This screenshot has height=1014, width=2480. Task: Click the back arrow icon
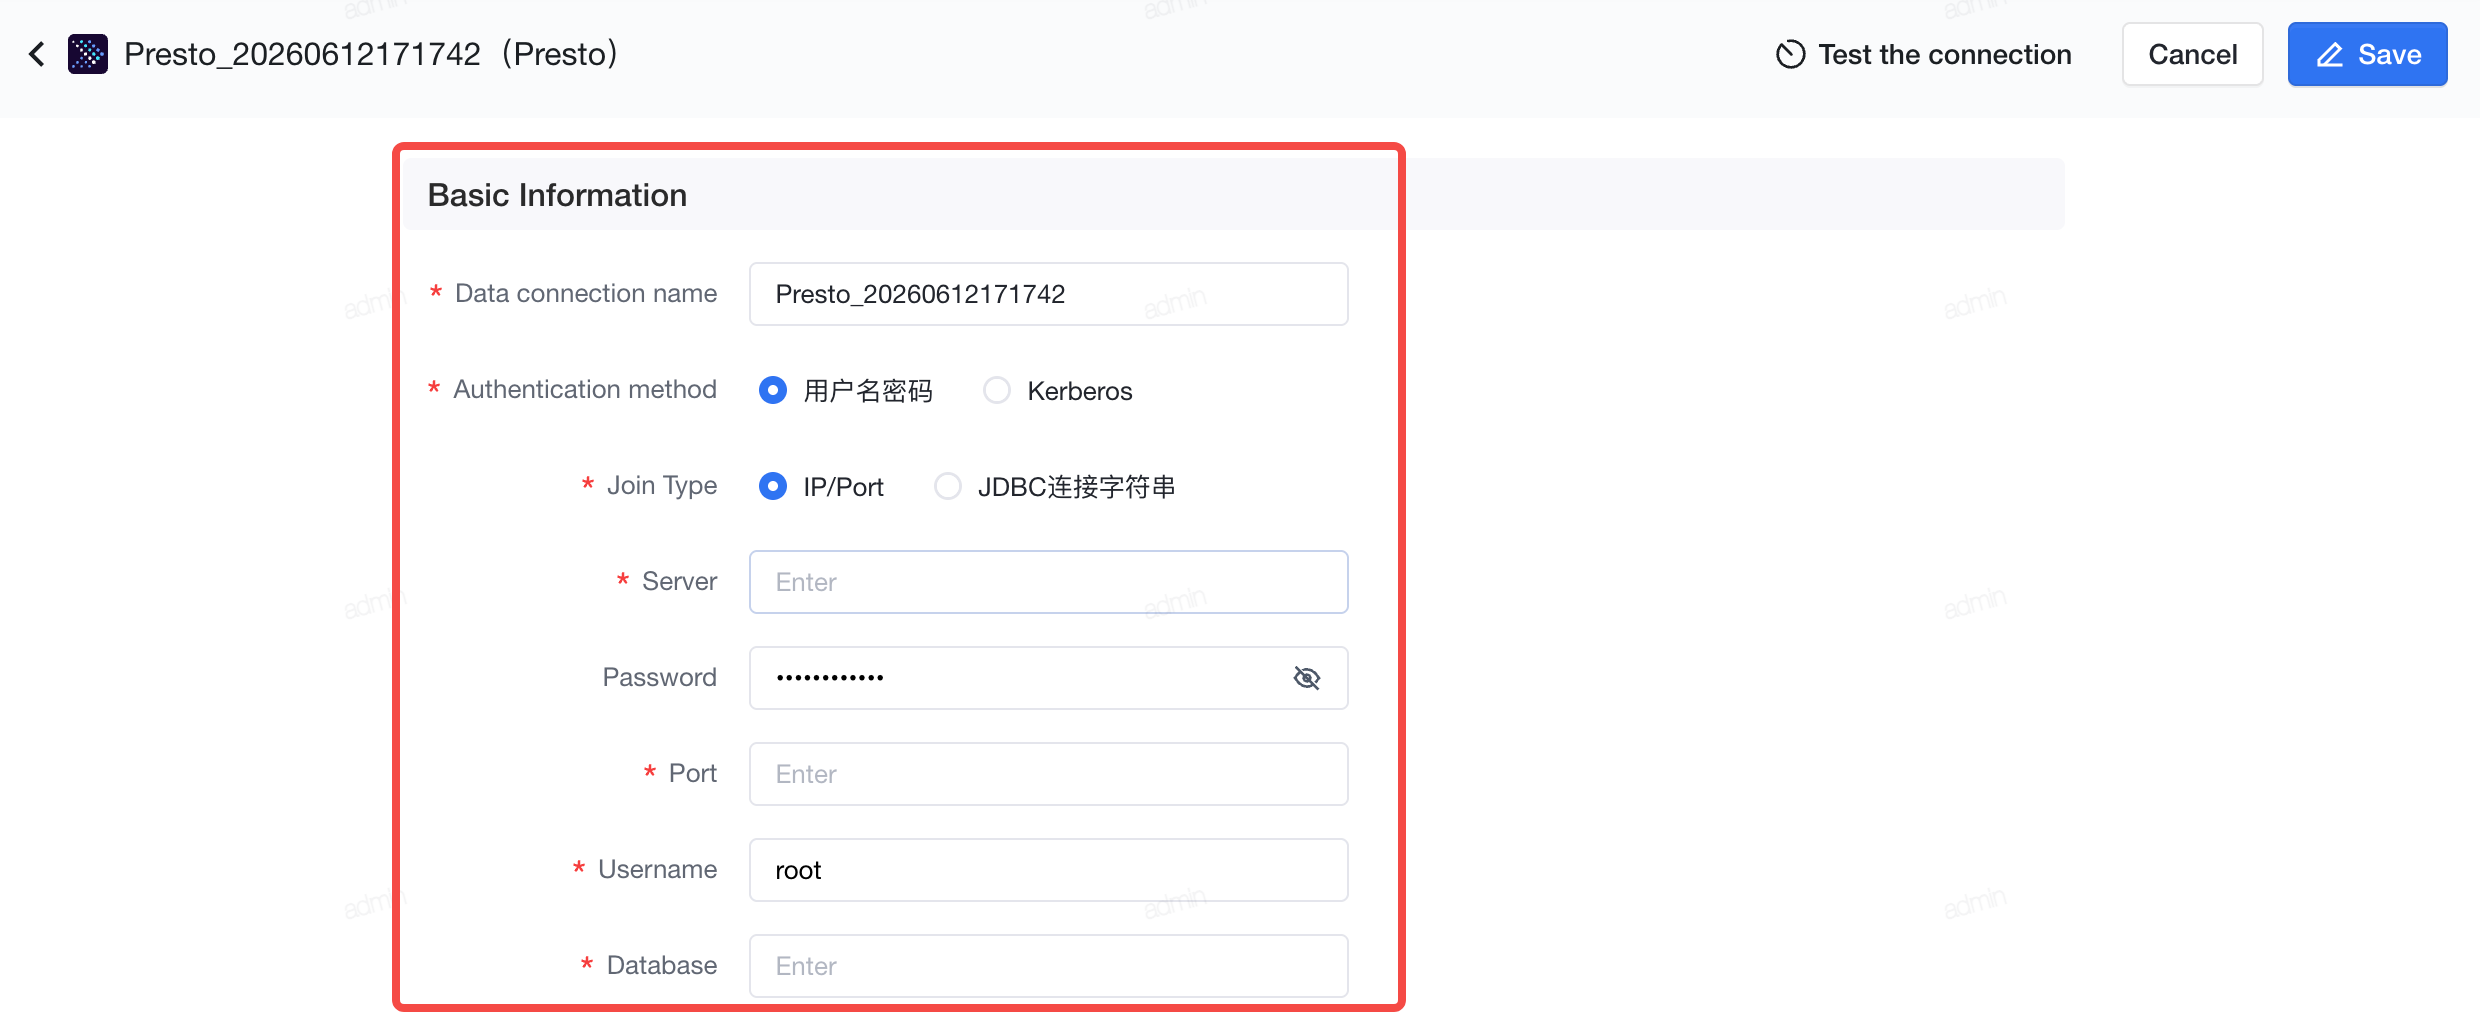[37, 54]
